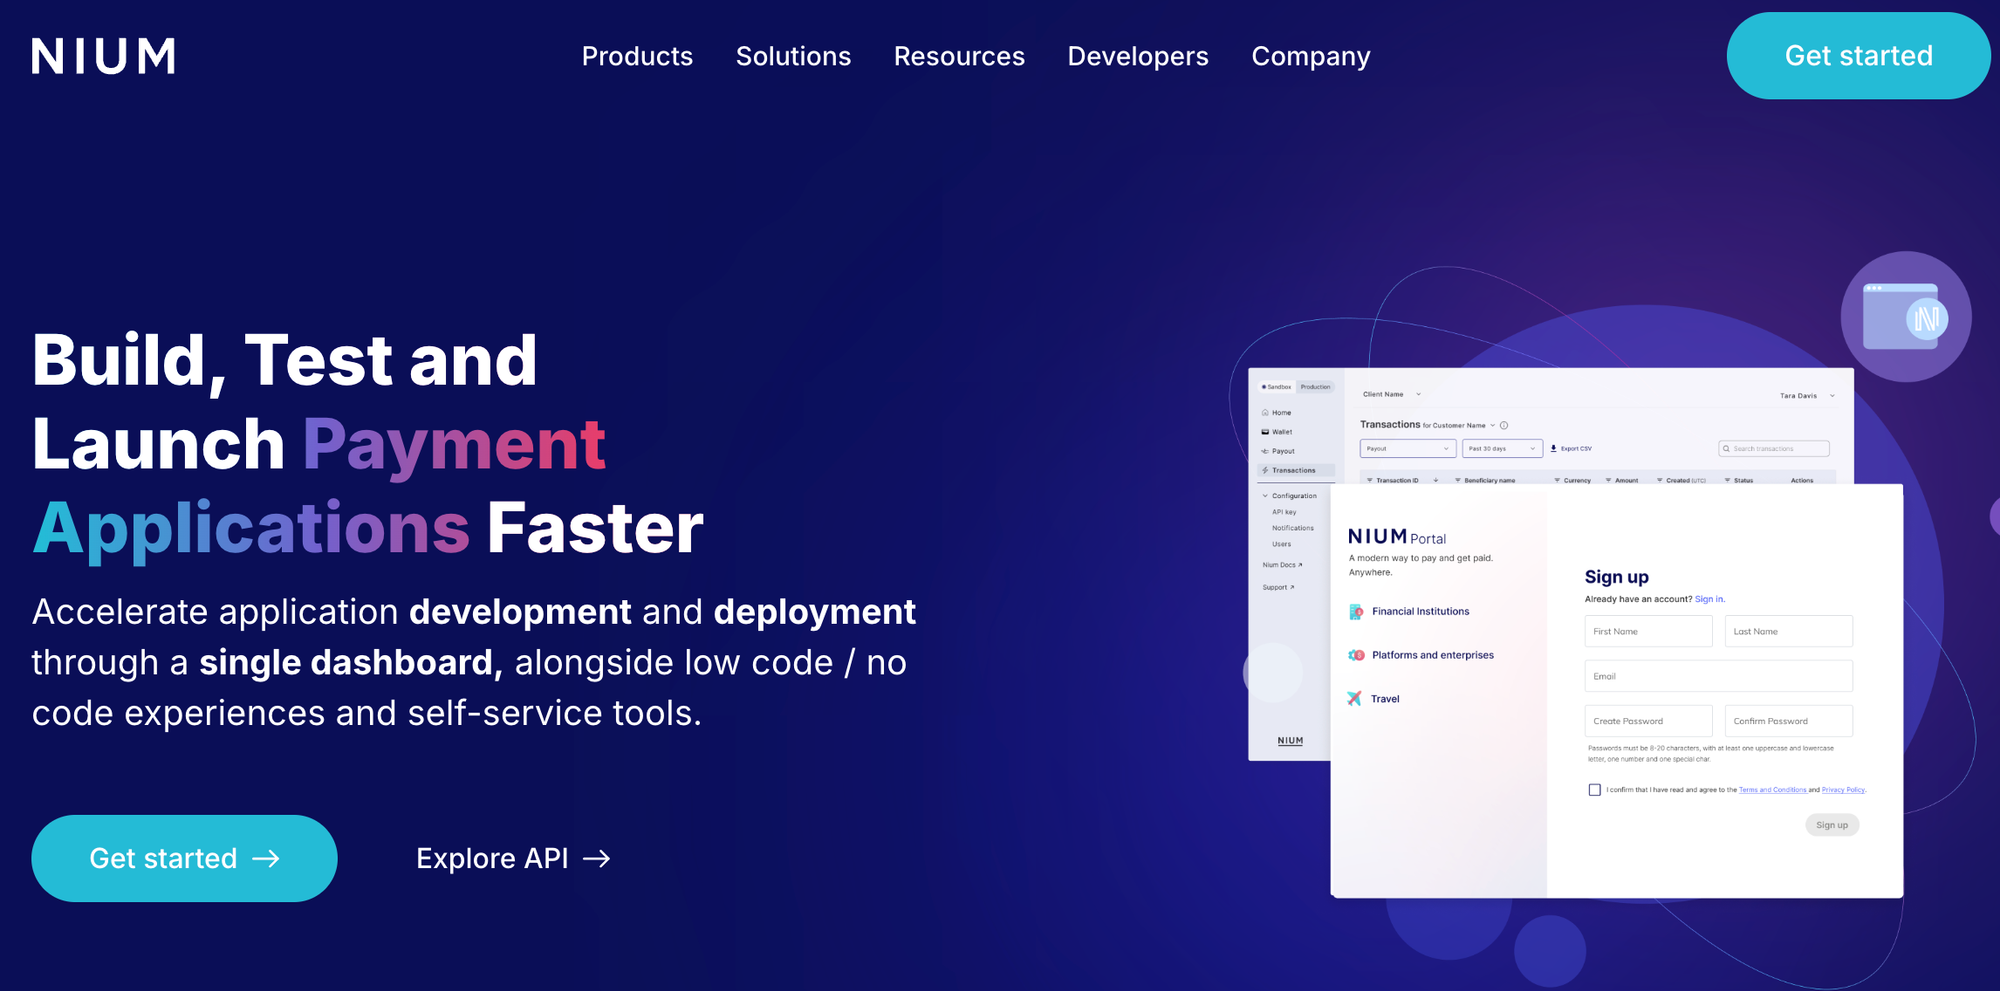Screen dimensions: 2000x991
Task: Click the Travel airplane icon
Action: pos(1354,698)
